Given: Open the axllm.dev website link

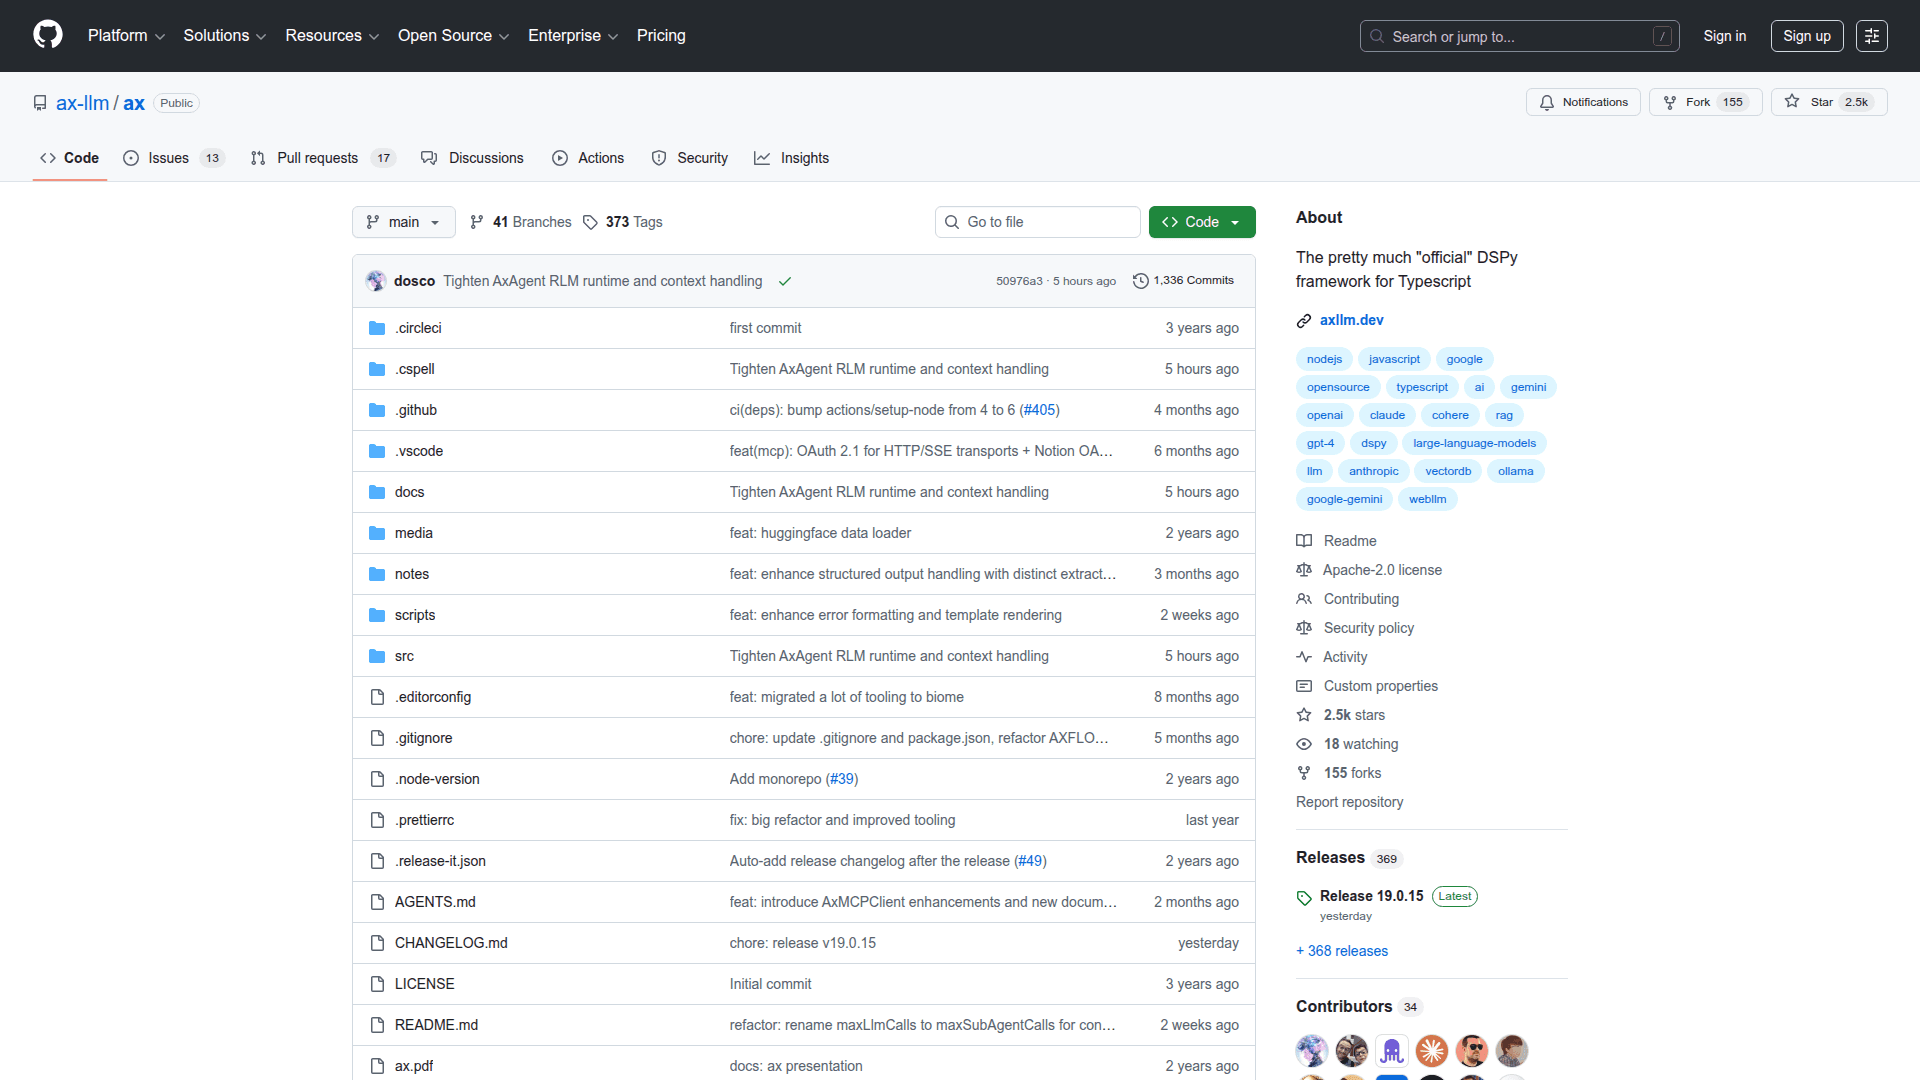Looking at the screenshot, I should tap(1352, 320).
